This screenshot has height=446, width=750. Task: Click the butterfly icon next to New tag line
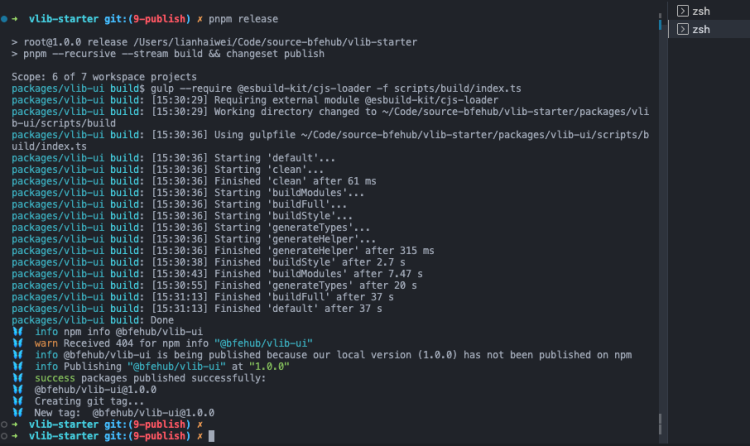18,413
